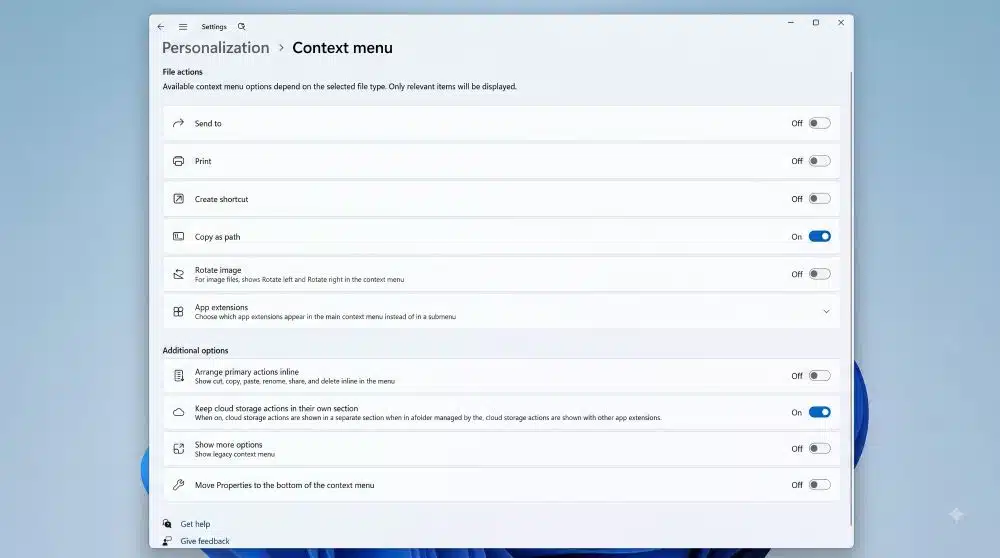Click the Additional options heading
The height and width of the screenshot is (558, 1000).
tap(195, 351)
